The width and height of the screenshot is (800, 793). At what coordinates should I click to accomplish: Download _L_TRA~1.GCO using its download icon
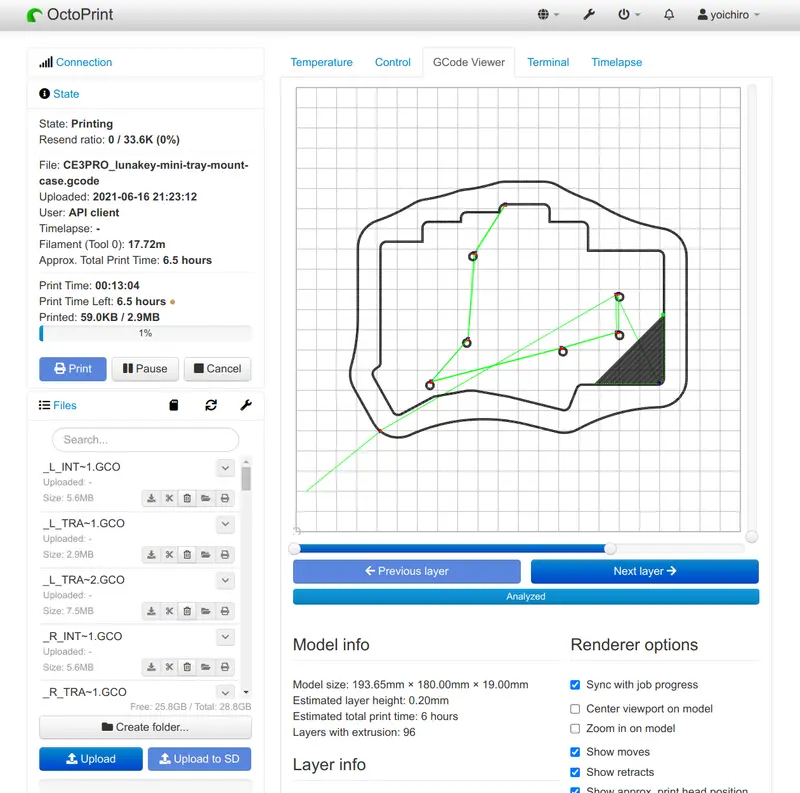click(x=151, y=555)
